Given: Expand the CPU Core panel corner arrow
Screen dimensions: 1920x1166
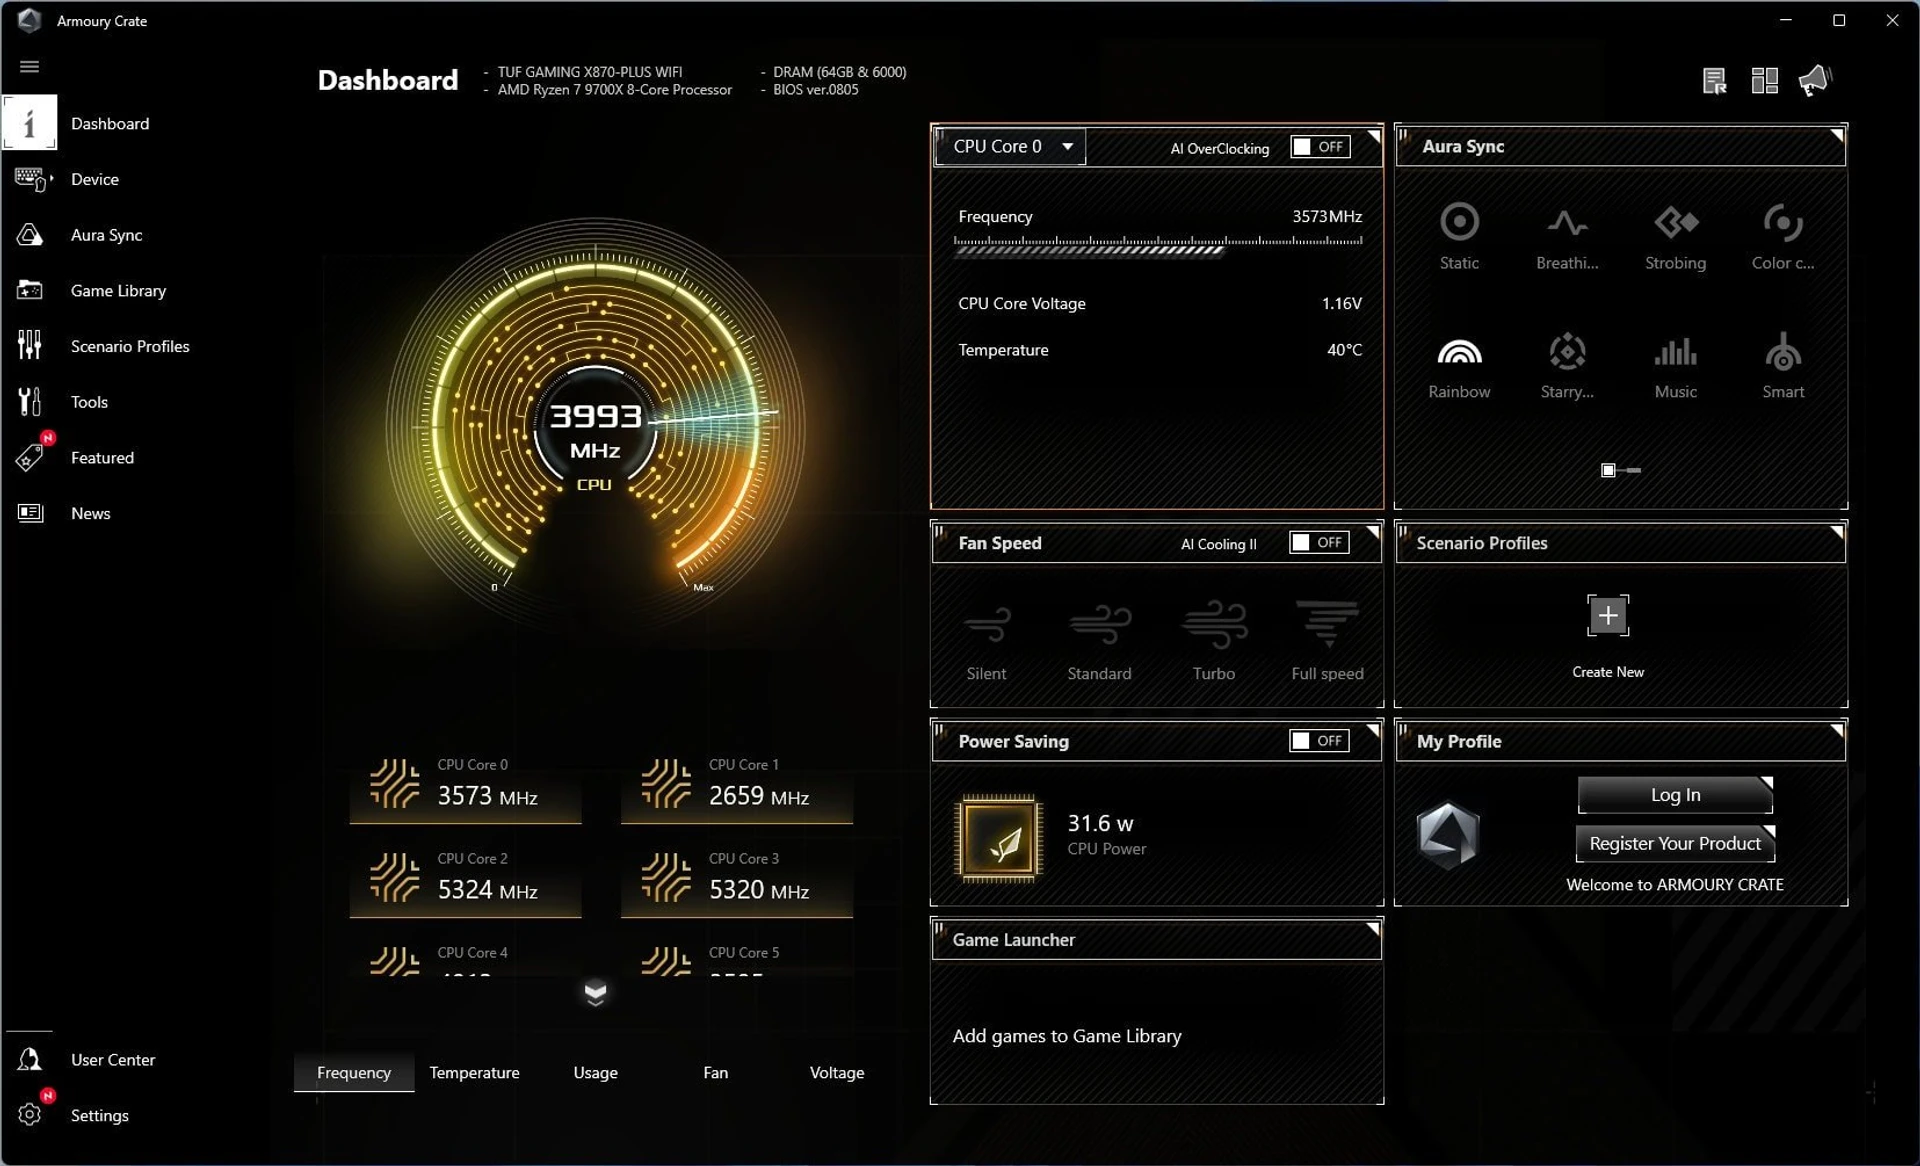Looking at the screenshot, I should click(x=1374, y=135).
